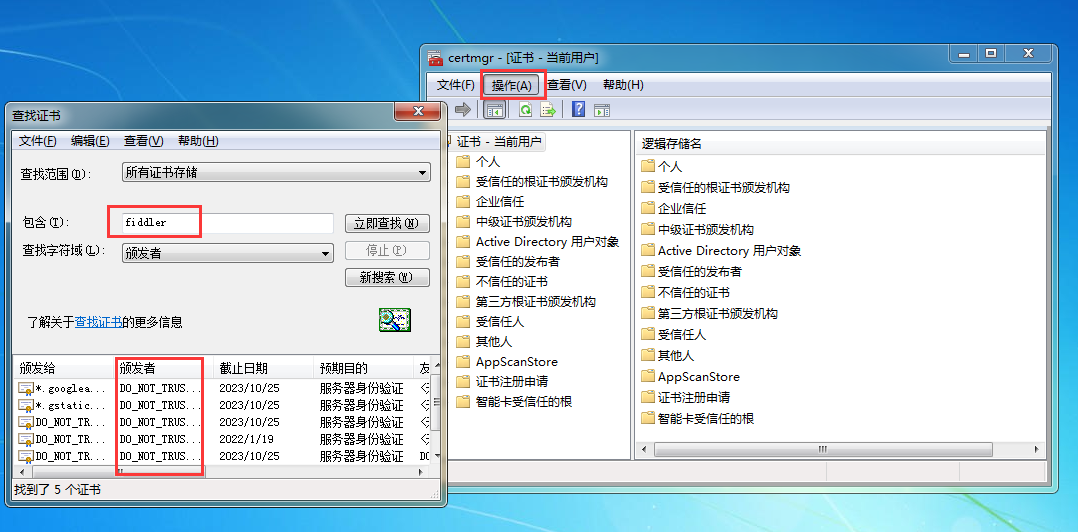Viewport: 1078px width, 532px height.
Task: Select 受信任的发布者 in right list pane
Action: [700, 271]
